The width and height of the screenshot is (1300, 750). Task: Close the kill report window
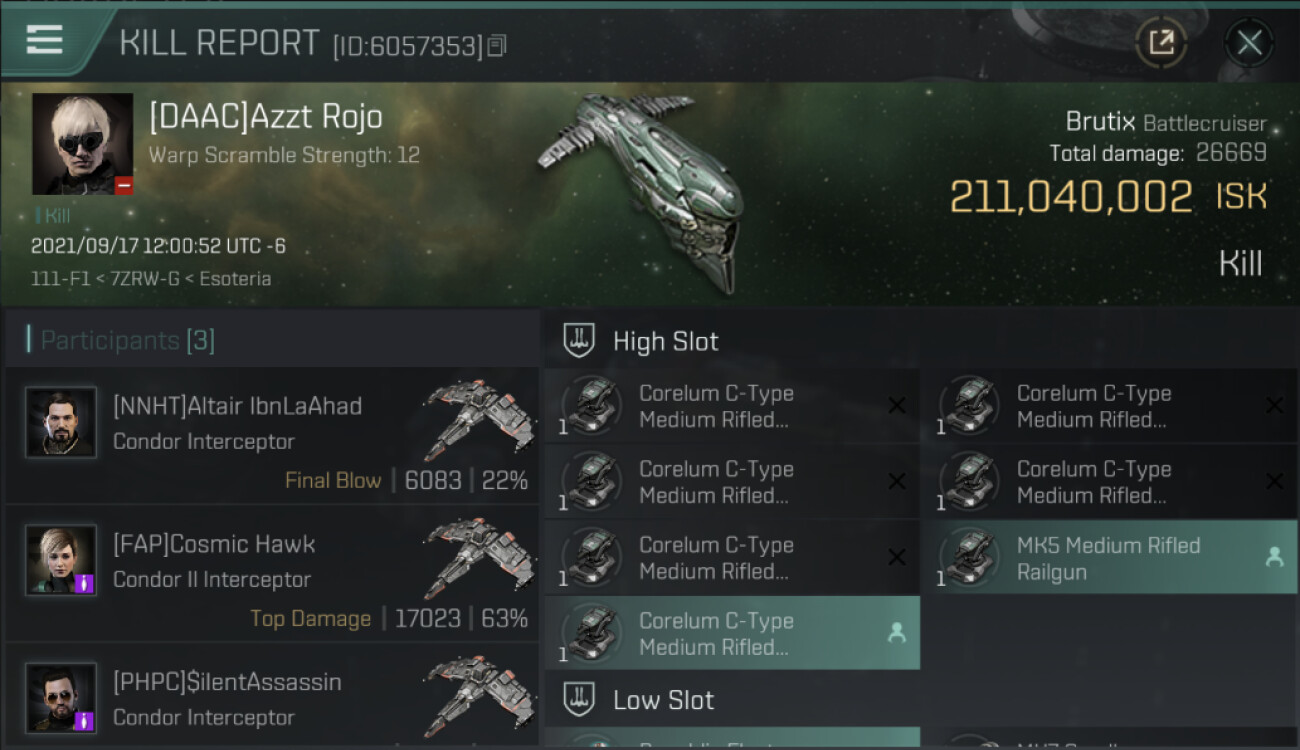1249,43
